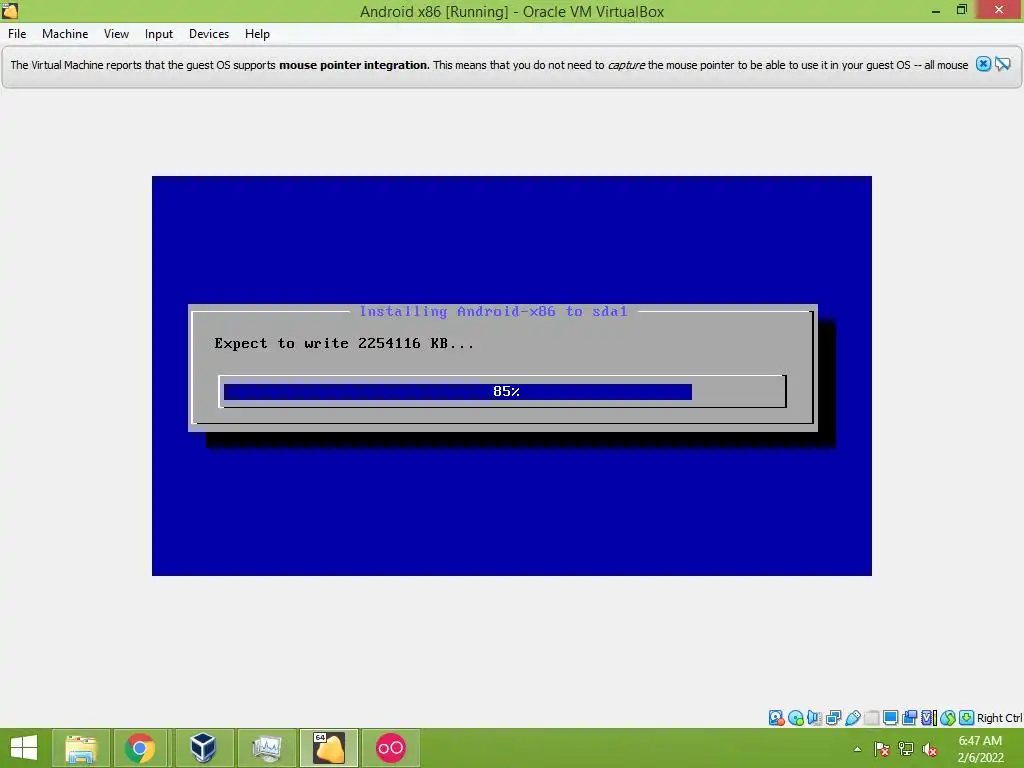The width and height of the screenshot is (1024, 768).
Task: Click the 'Expect to write 2254116 KB...' text
Action: [x=344, y=344]
